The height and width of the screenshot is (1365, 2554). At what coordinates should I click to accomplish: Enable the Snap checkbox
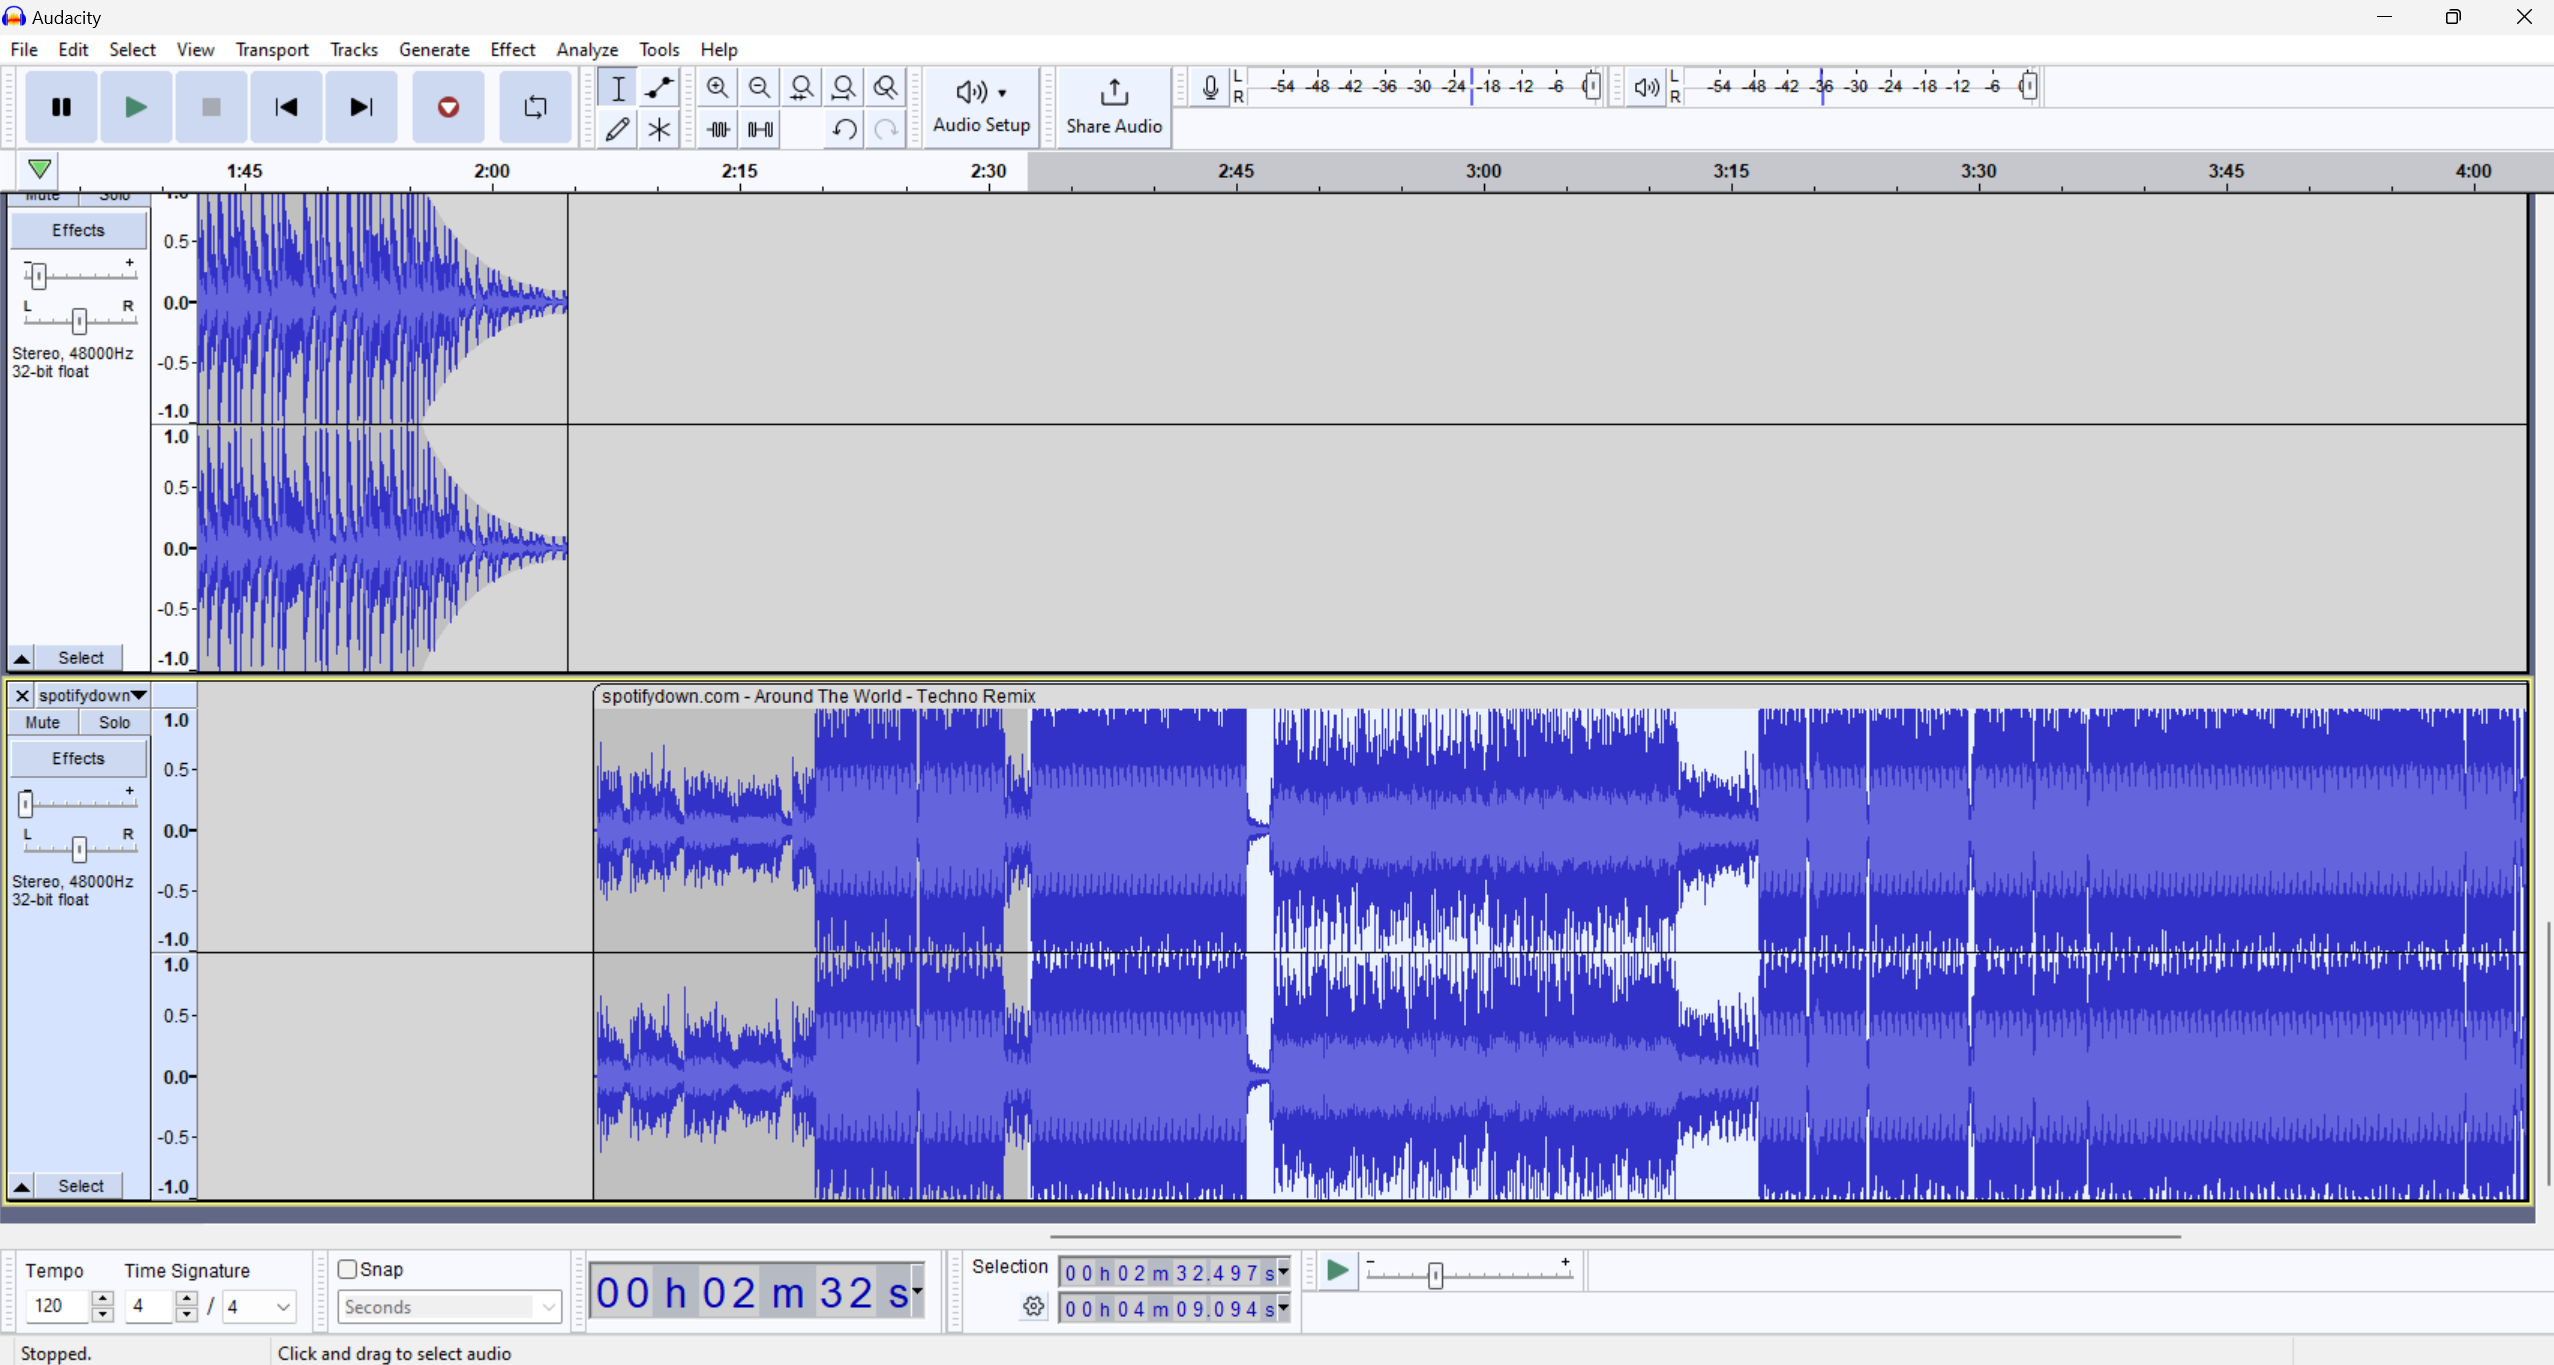pyautogui.click(x=348, y=1269)
